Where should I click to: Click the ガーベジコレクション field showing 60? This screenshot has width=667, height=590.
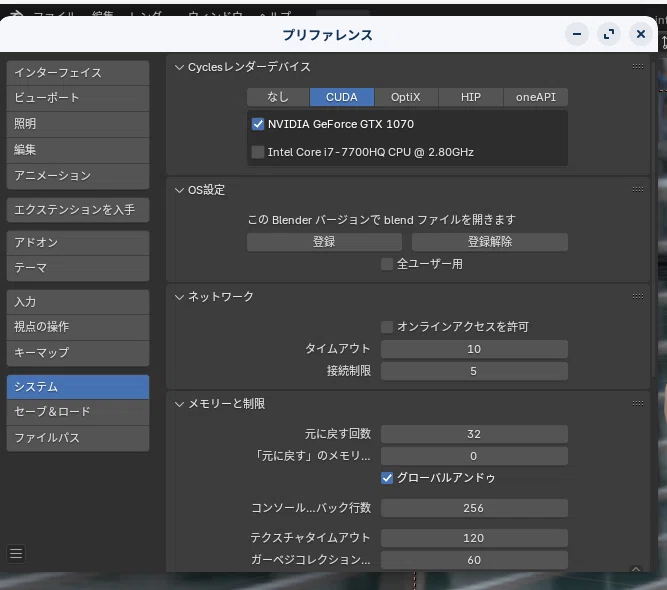[474, 560]
